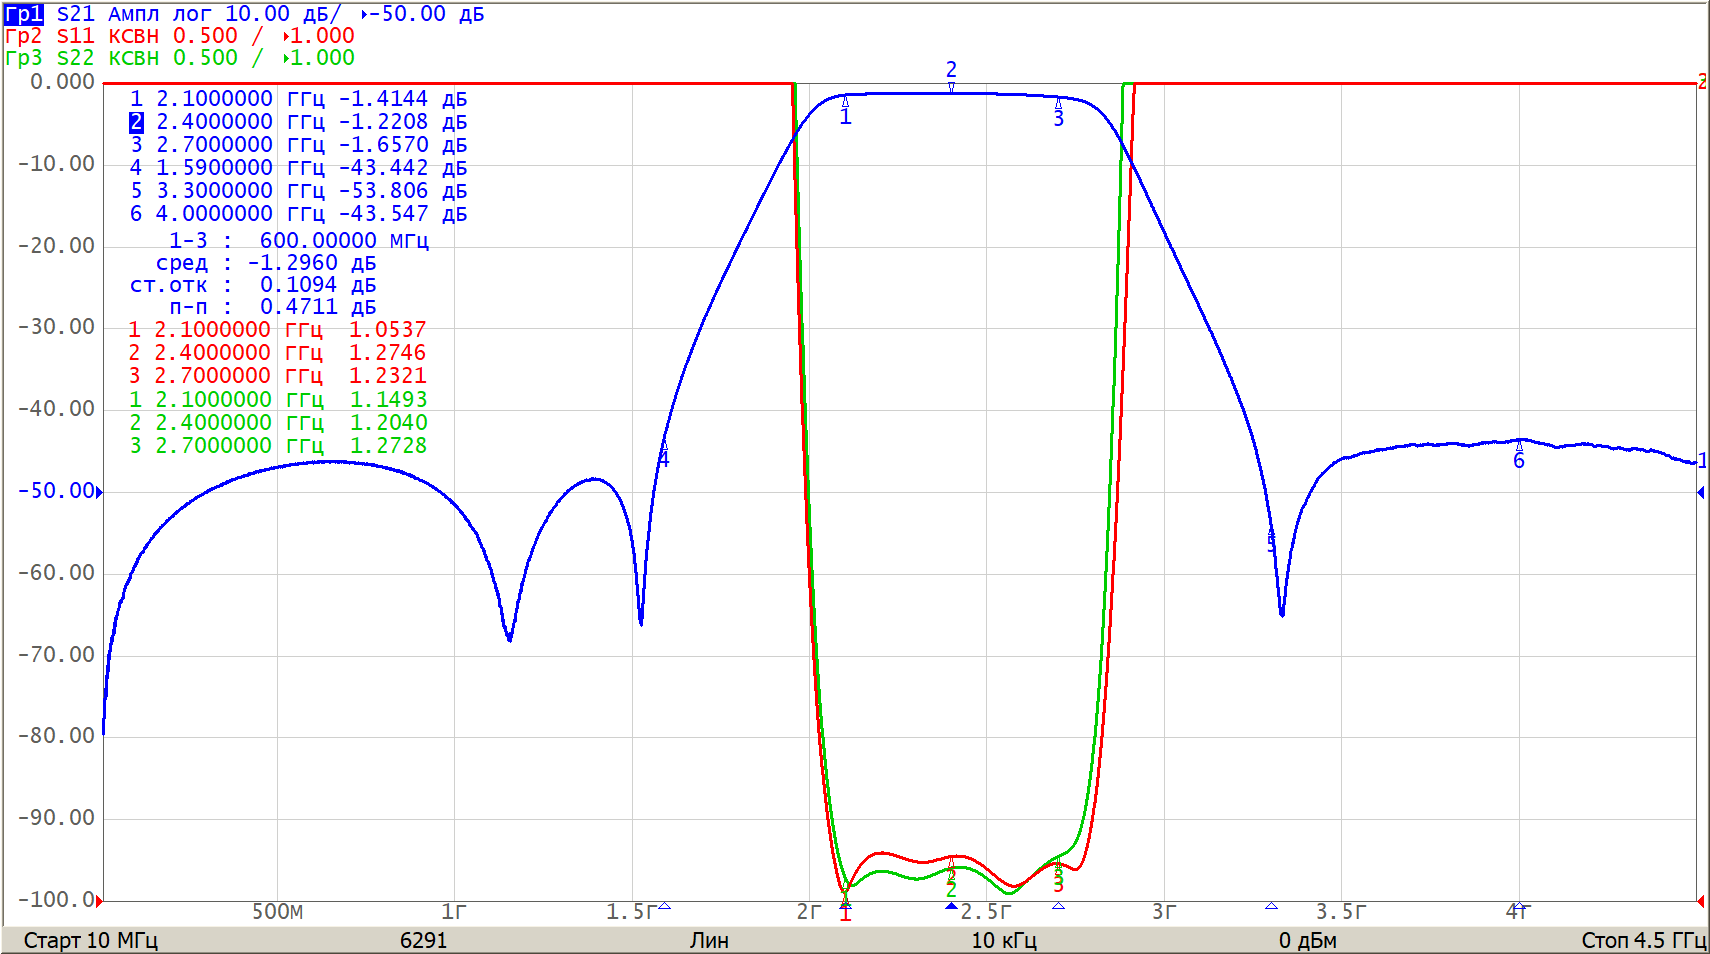
Task: Select the Гр1 S21 trace label
Action: pyautogui.click(x=24, y=14)
